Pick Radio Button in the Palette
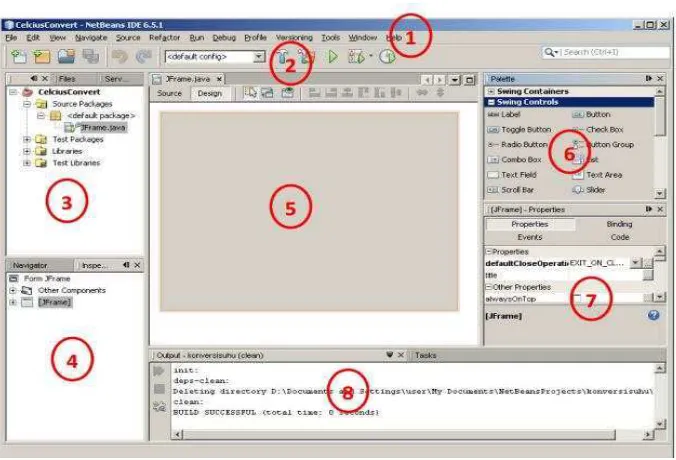 517,144
